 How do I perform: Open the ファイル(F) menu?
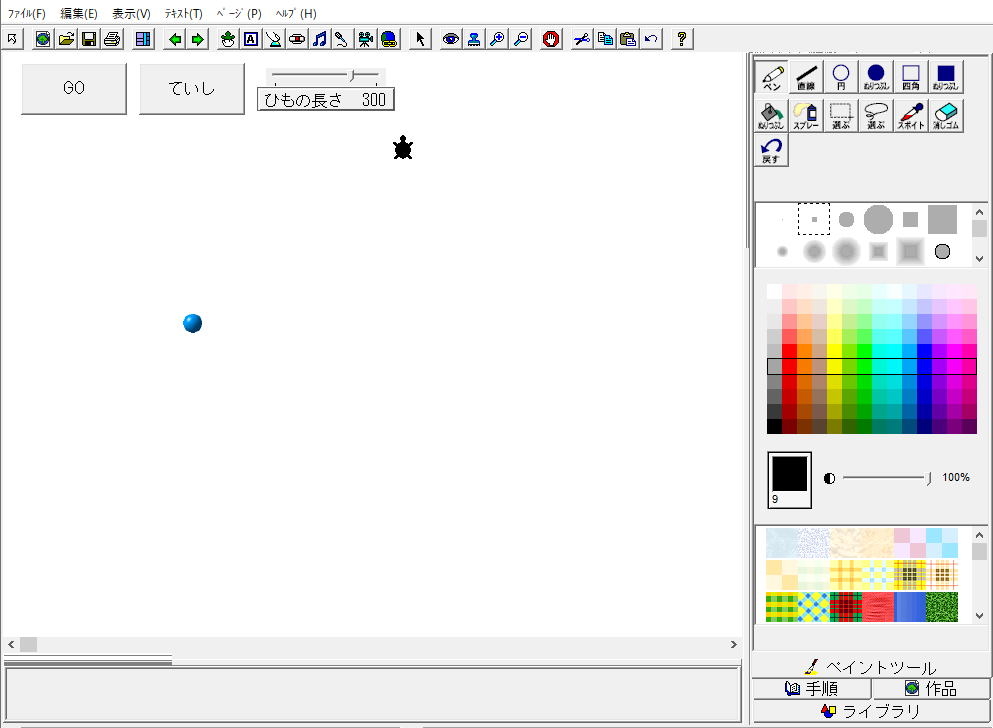pos(27,14)
